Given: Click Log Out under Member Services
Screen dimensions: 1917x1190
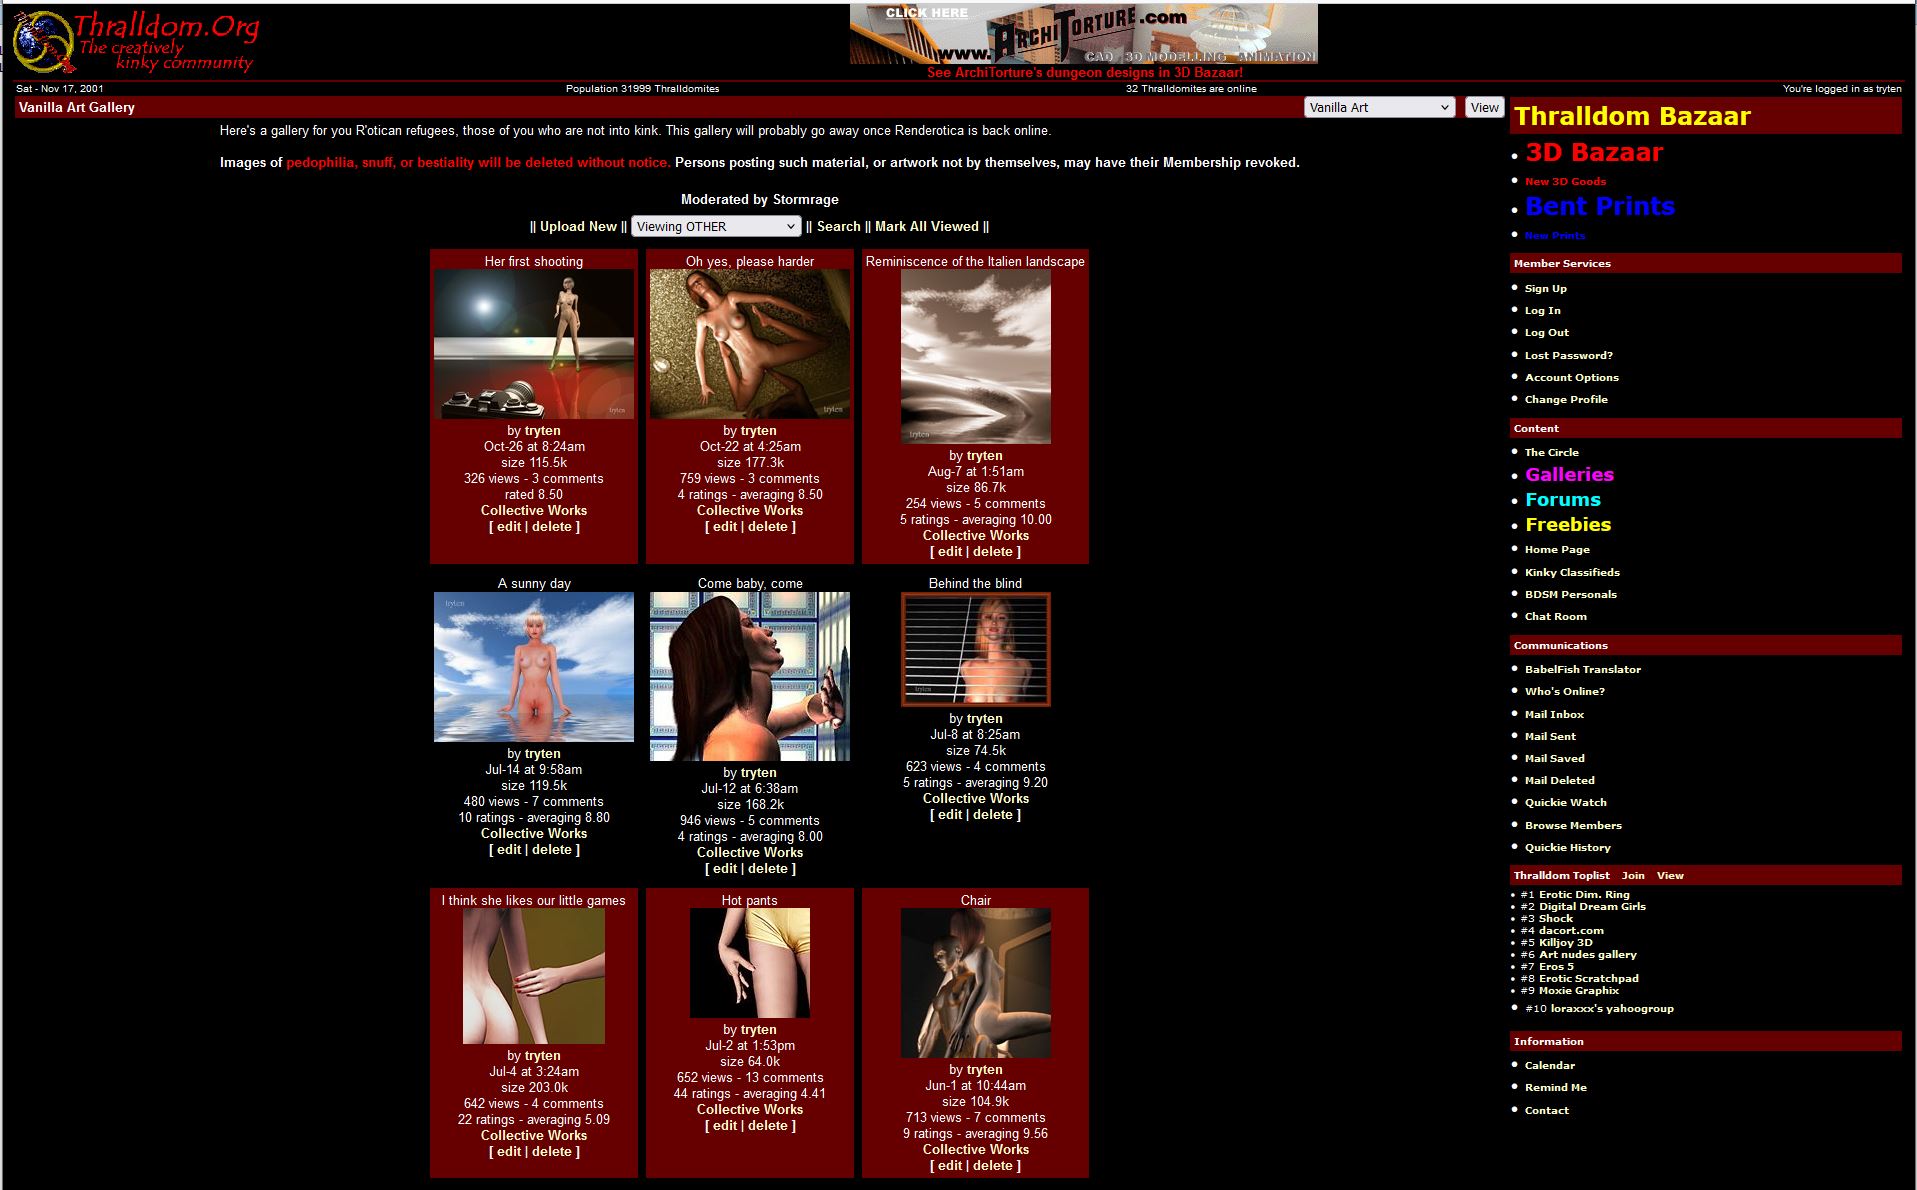Looking at the screenshot, I should tap(1546, 333).
